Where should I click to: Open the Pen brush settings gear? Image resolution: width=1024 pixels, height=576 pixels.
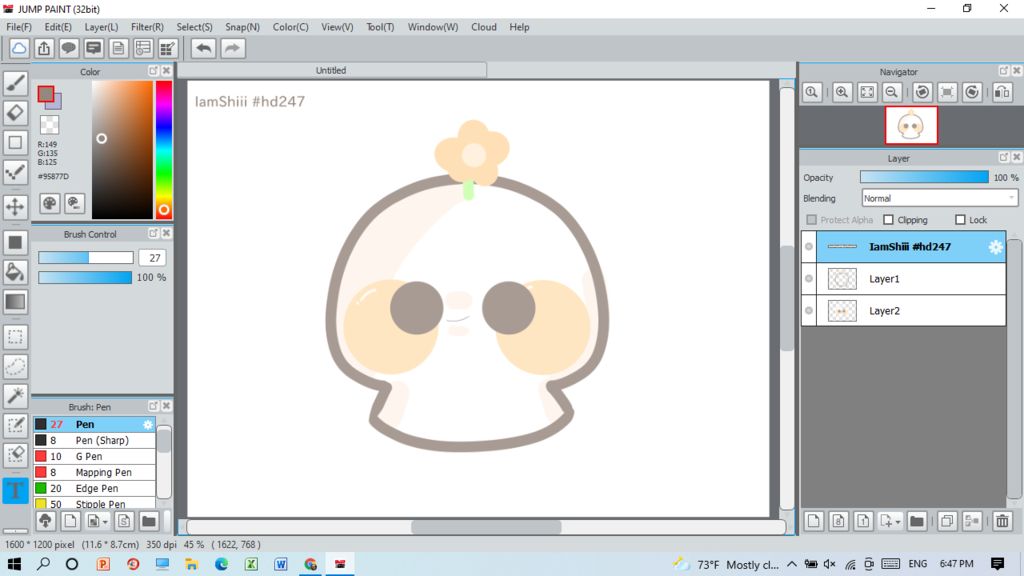[148, 424]
